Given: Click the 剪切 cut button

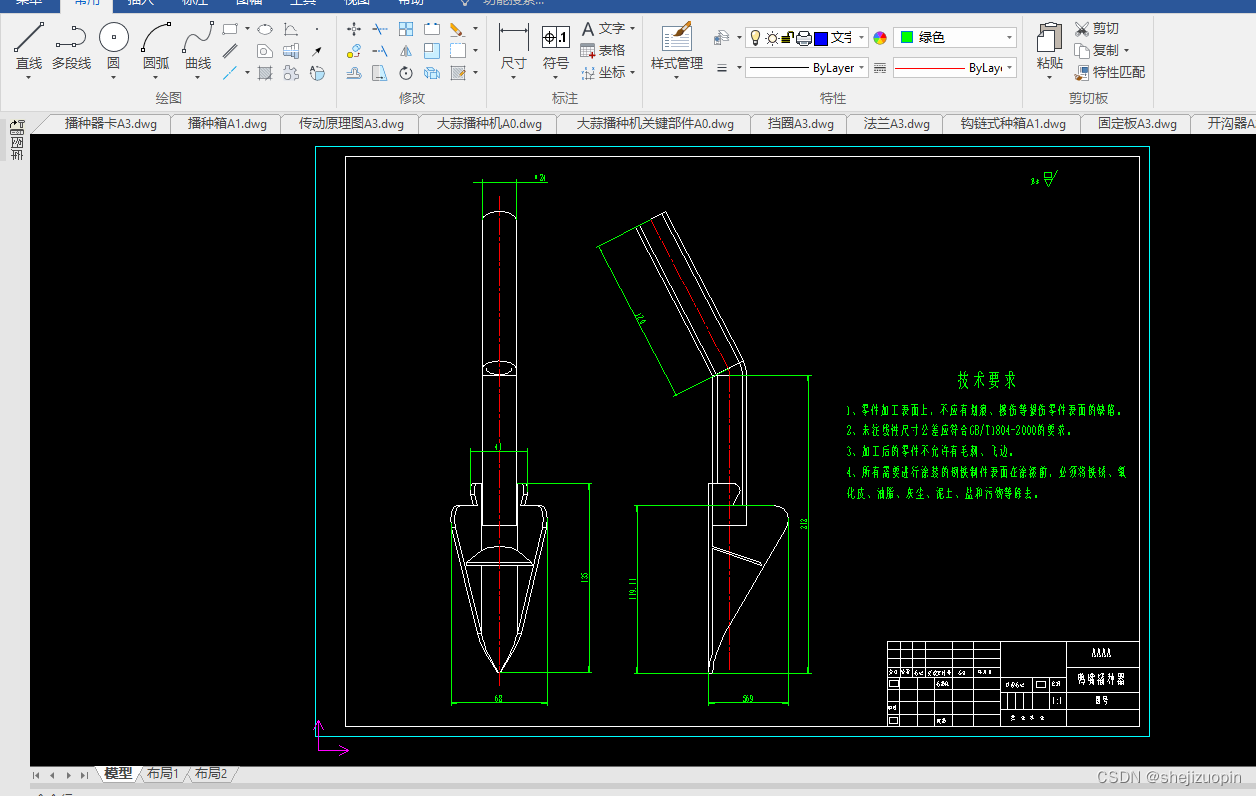Looking at the screenshot, I should [1097, 29].
